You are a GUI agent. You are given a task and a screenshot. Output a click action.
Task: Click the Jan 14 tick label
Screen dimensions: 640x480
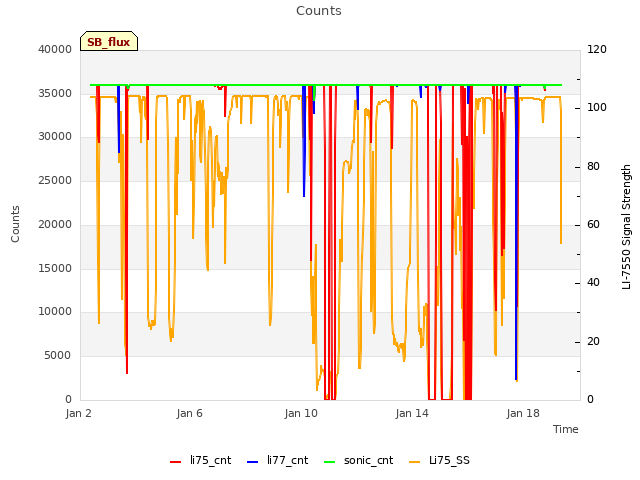pyautogui.click(x=412, y=413)
